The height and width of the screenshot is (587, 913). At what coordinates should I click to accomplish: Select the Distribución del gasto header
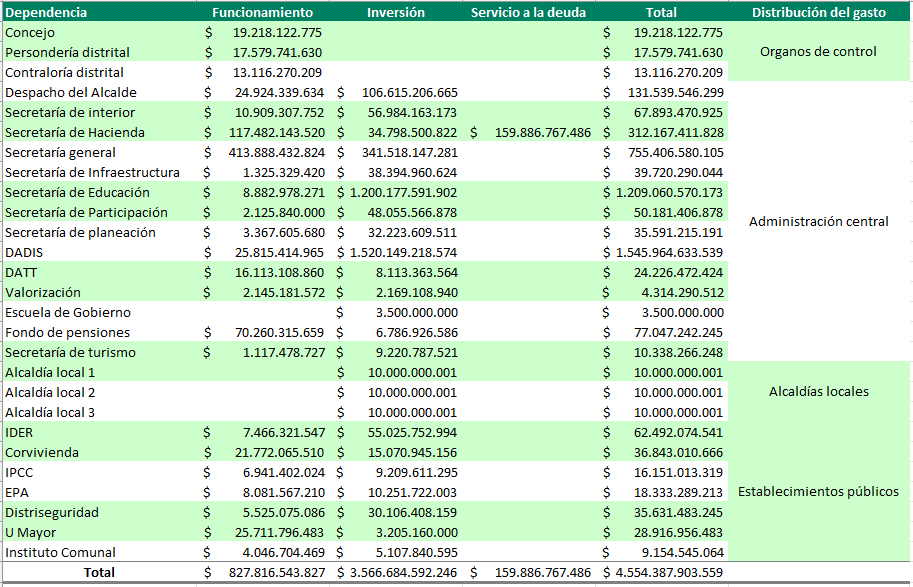click(818, 12)
